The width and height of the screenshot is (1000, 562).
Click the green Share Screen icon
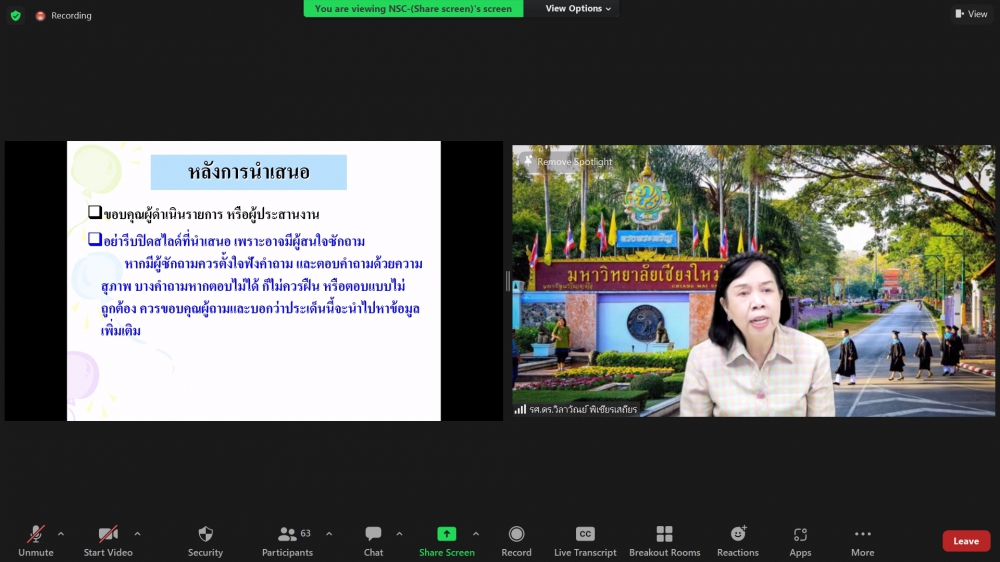[446, 534]
